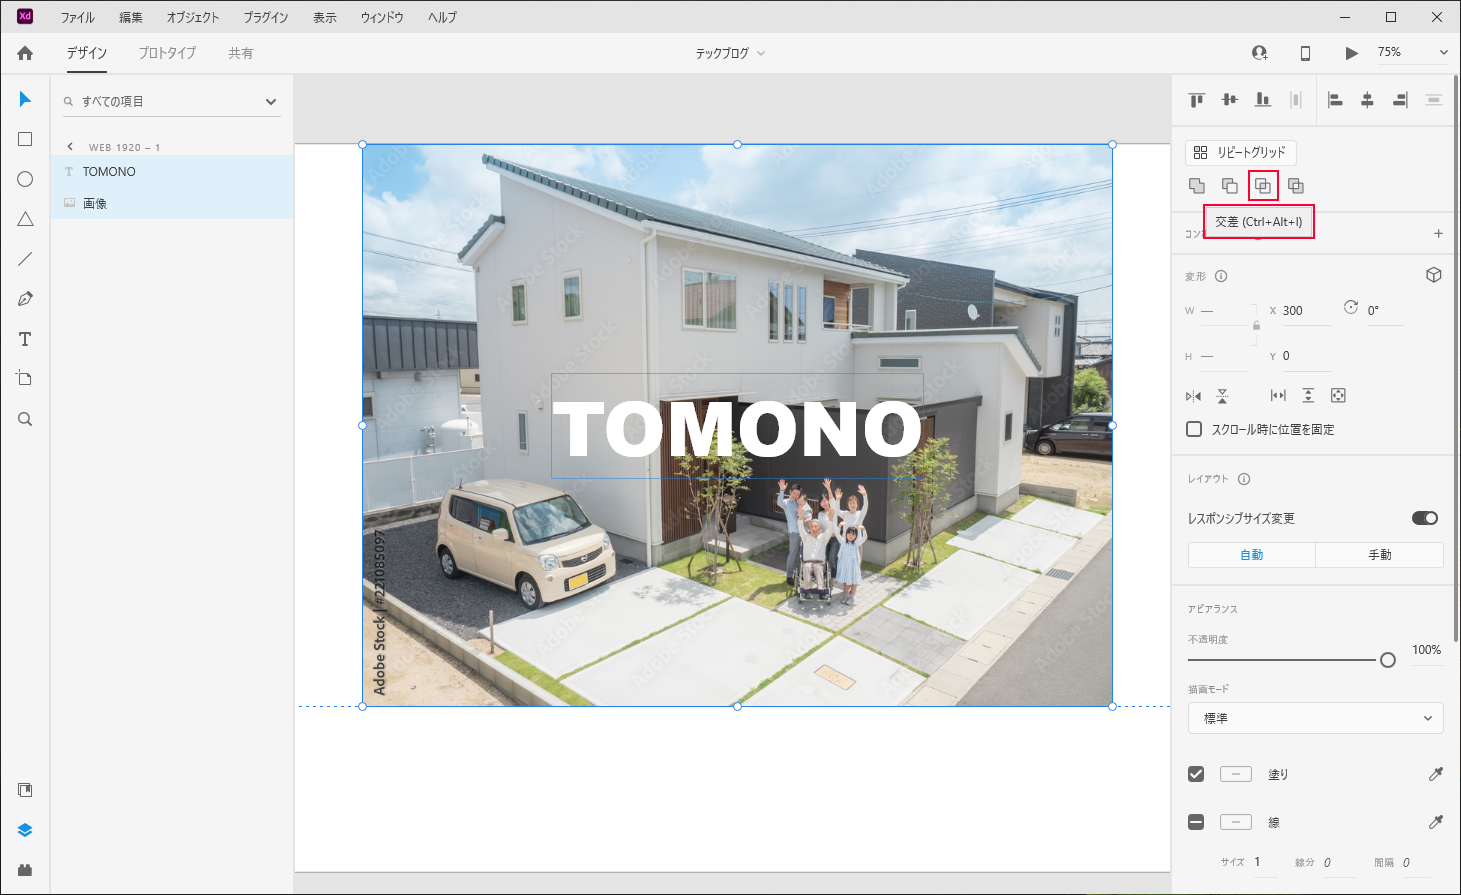
Task: Uncheck the 塗り fill checkbox
Action: (x=1194, y=773)
